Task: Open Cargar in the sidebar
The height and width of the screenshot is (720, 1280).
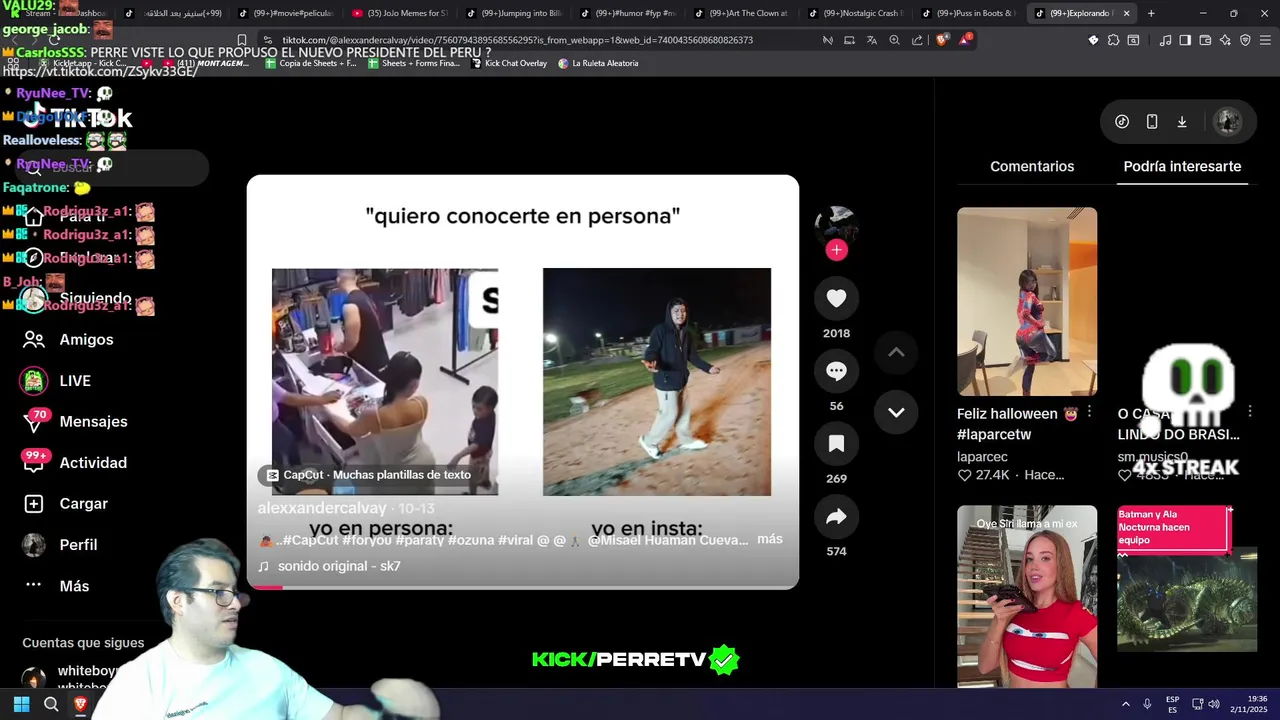Action: point(66,504)
